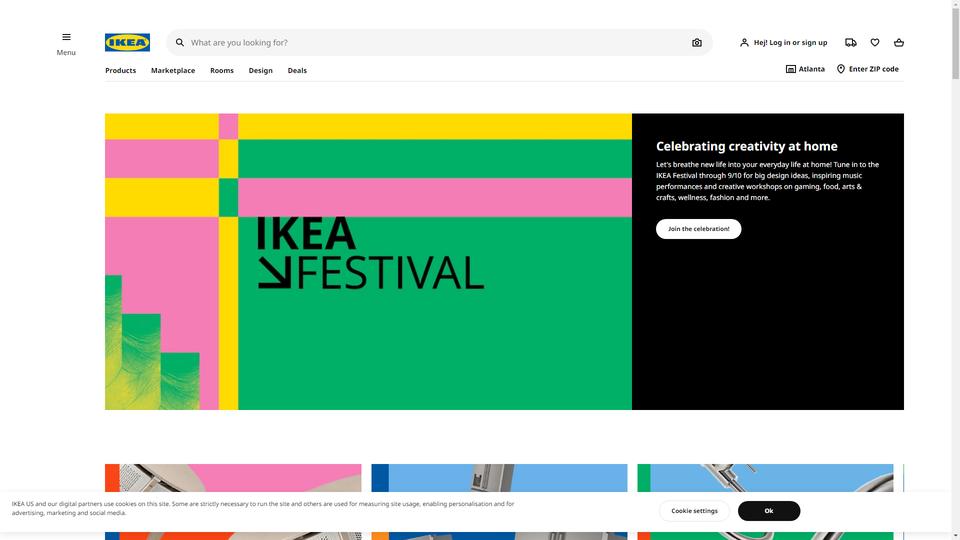The width and height of the screenshot is (960, 540).
Task: Open the Products menu
Action: pos(121,70)
